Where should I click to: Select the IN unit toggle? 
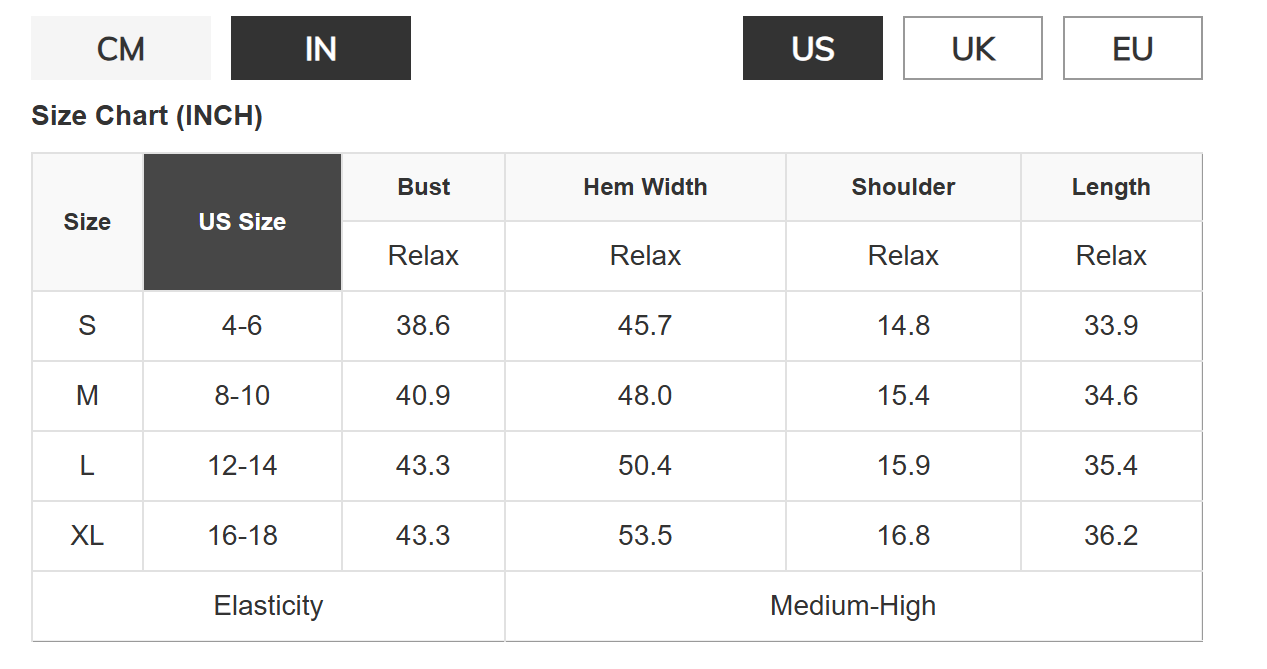[x=321, y=48]
